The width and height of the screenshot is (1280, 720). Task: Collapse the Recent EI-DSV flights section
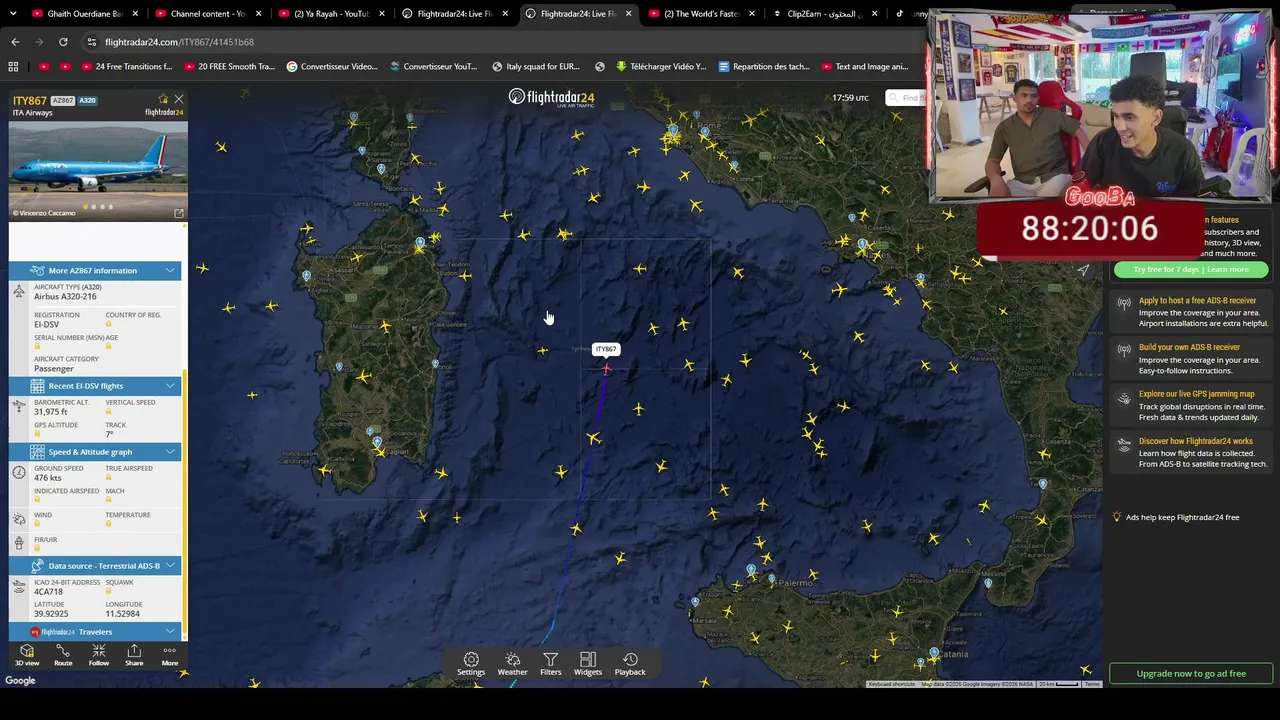point(96,386)
